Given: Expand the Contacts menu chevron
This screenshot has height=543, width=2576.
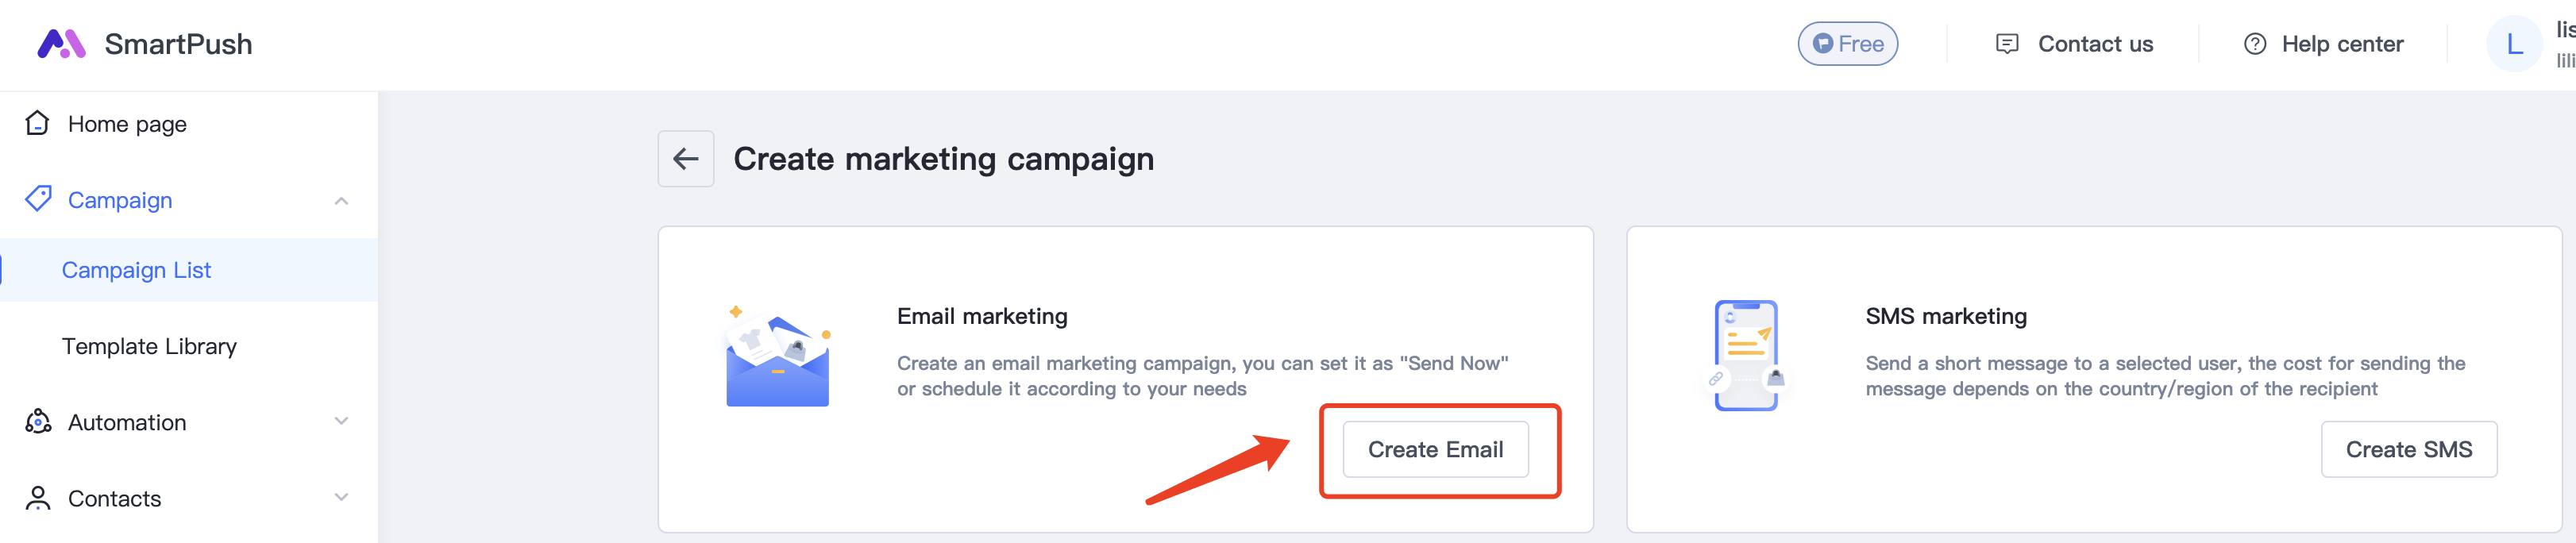Looking at the screenshot, I should coord(341,498).
